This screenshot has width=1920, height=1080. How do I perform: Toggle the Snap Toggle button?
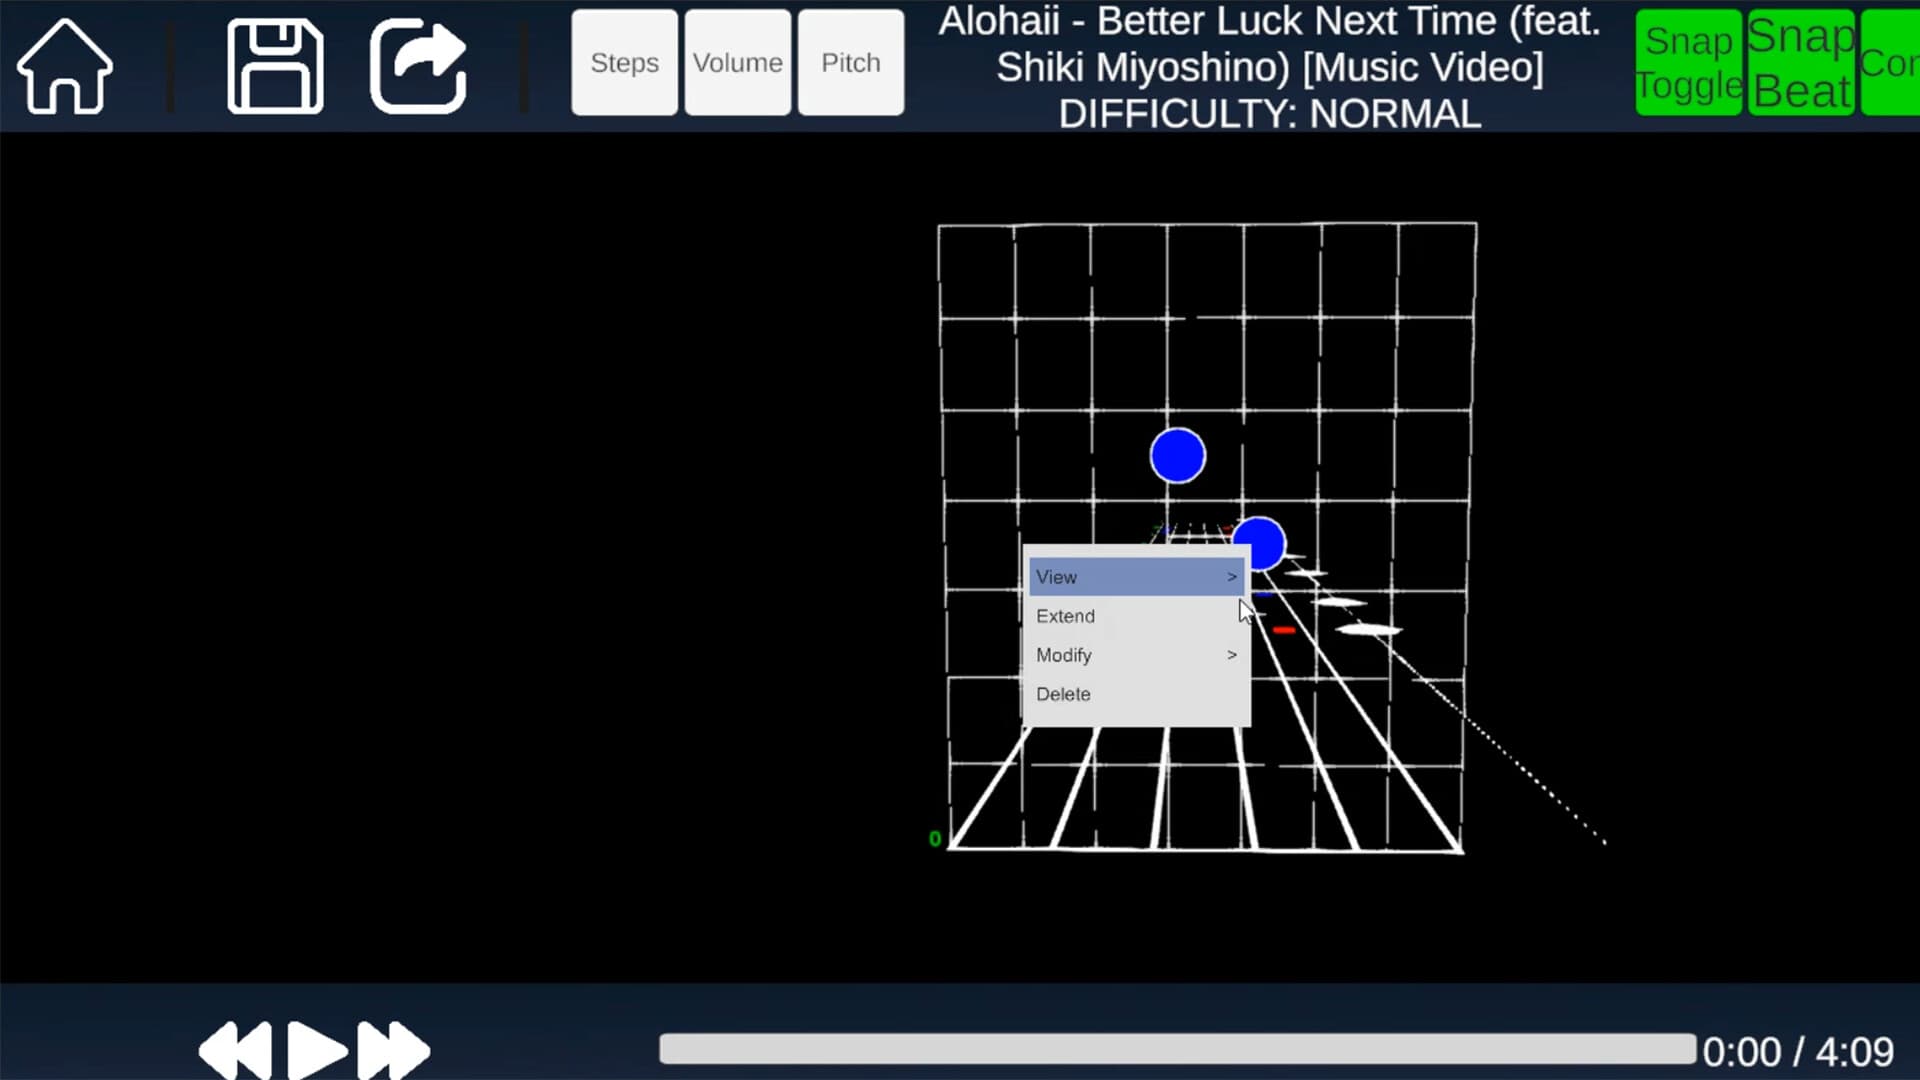coord(1687,62)
